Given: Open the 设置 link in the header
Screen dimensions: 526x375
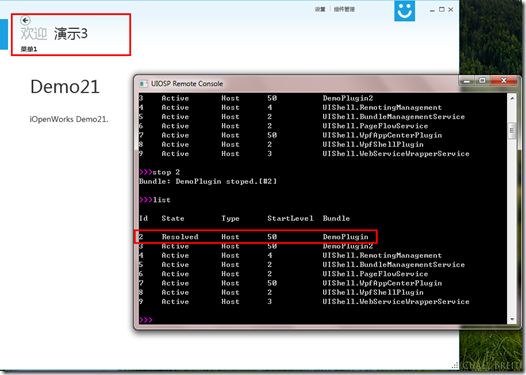Looking at the screenshot, I should pos(320,9).
